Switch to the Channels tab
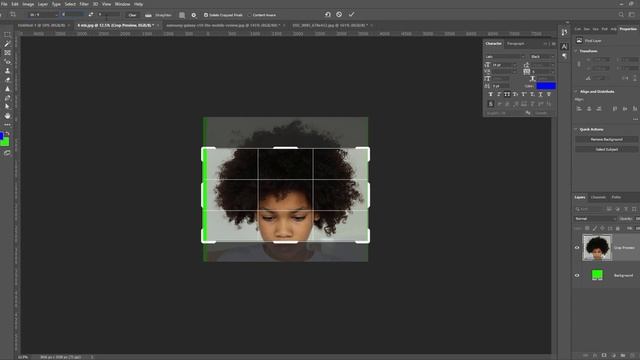Screen dimensions: 640x360 coord(598,198)
